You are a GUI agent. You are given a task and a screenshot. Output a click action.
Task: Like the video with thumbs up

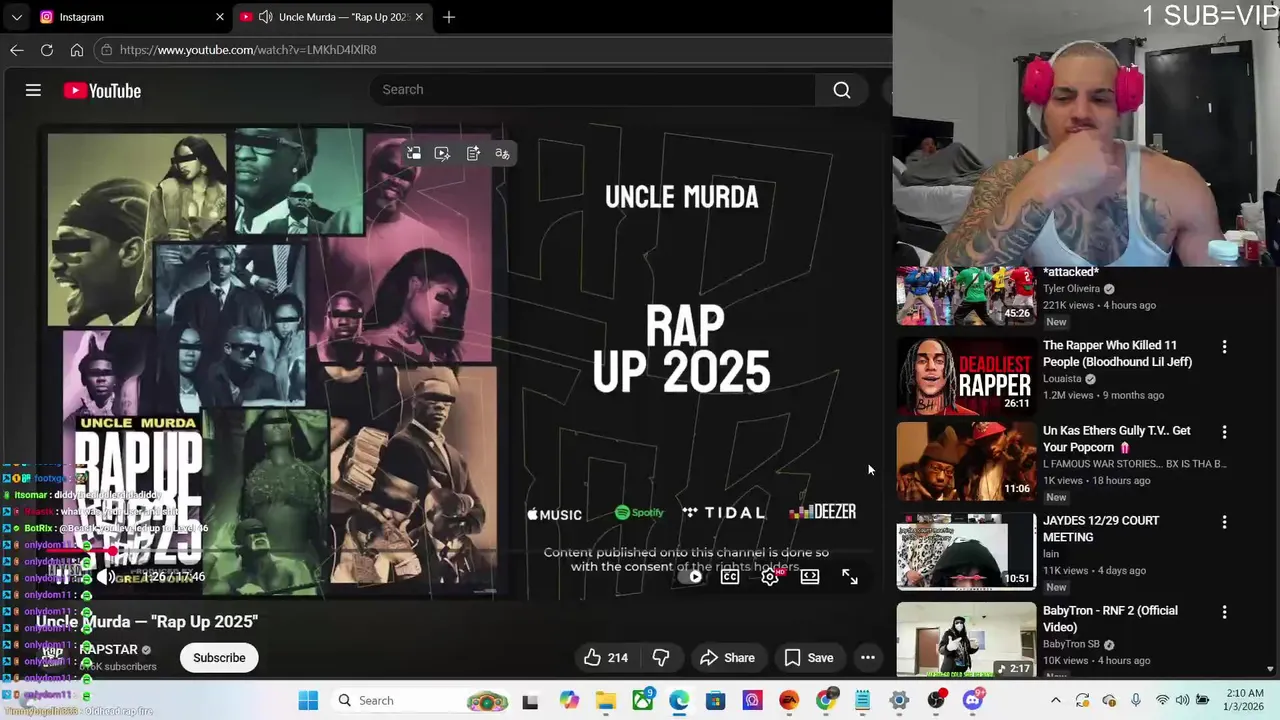coord(606,658)
